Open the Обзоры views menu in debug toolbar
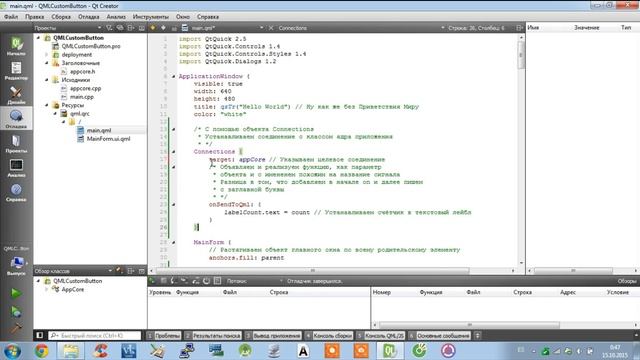The image size is (640, 360). 626,281
